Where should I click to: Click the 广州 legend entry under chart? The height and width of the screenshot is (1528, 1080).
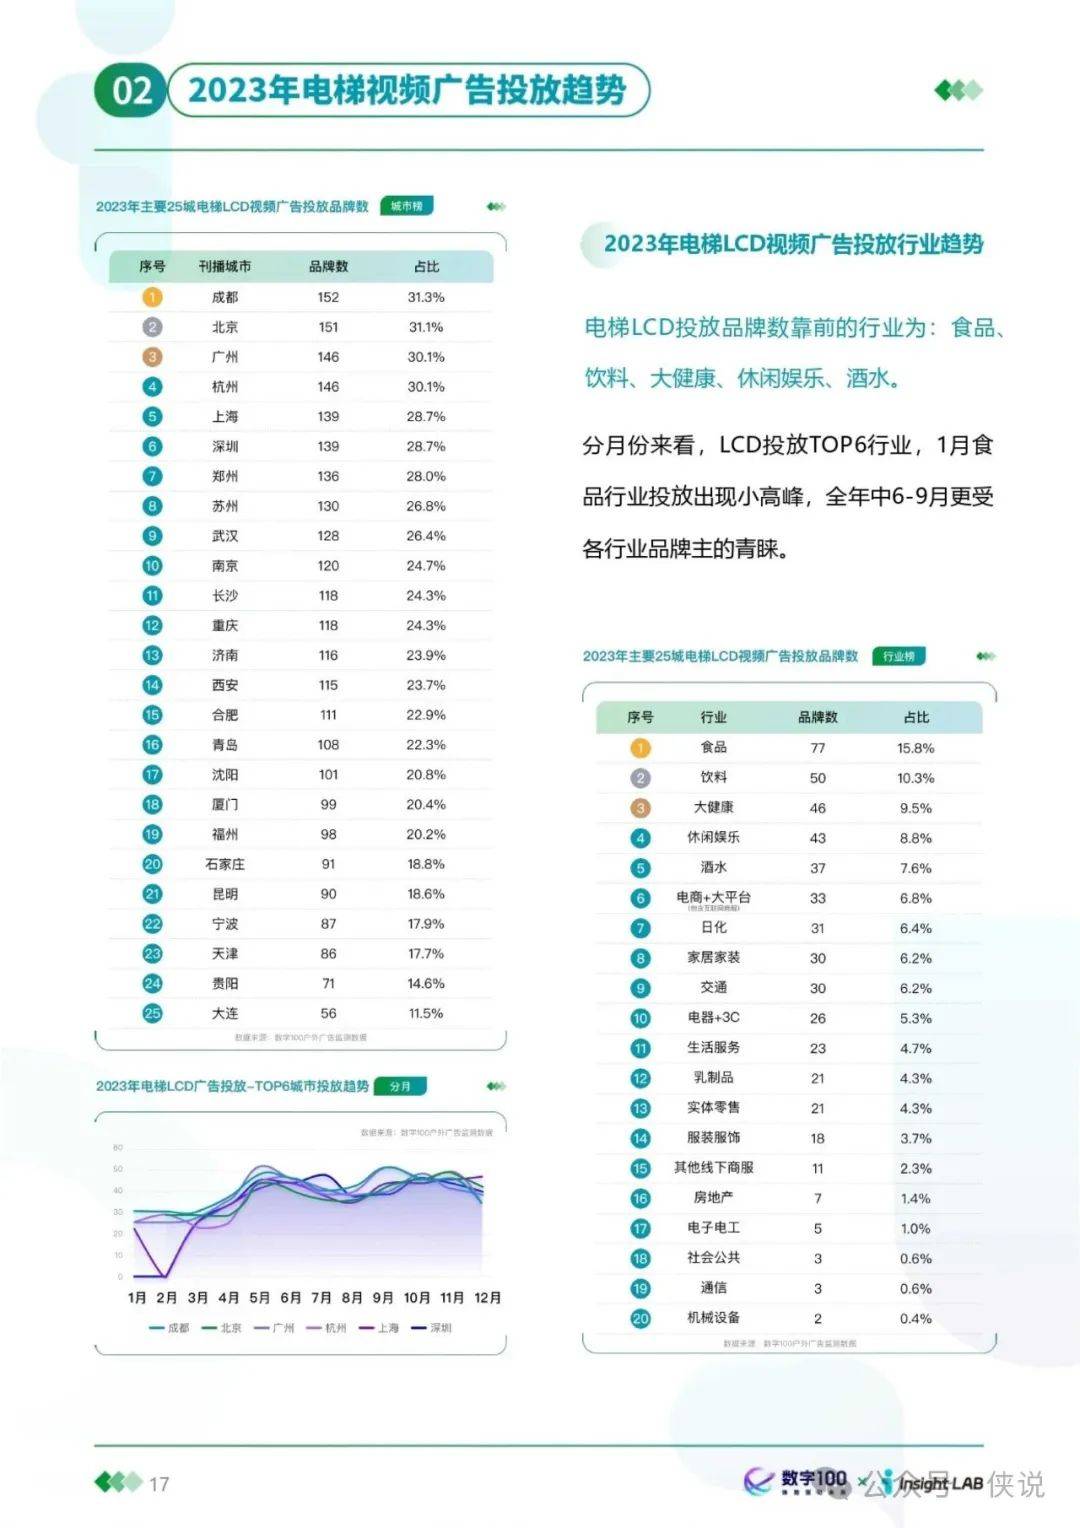[x=274, y=1328]
